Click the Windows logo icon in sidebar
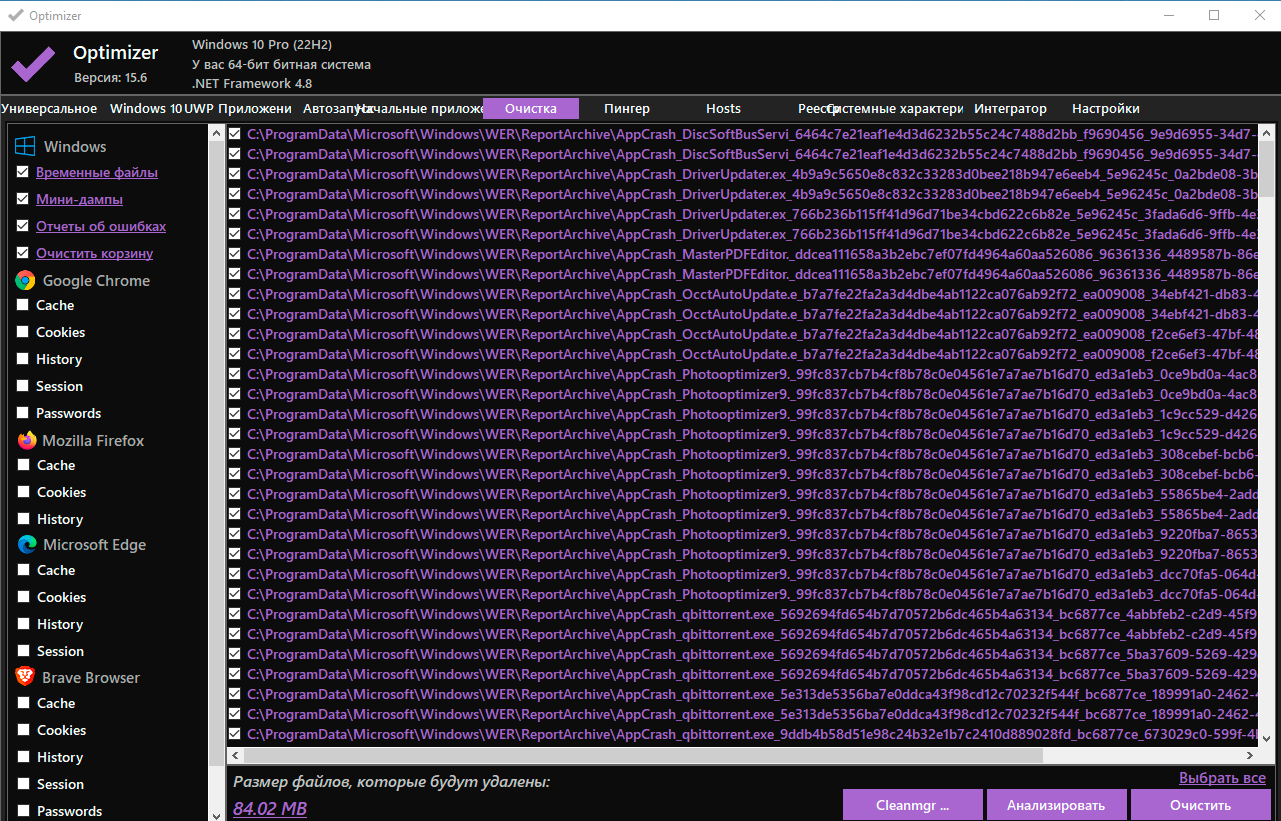Image resolution: width=1281 pixels, height=821 pixels. click(25, 146)
